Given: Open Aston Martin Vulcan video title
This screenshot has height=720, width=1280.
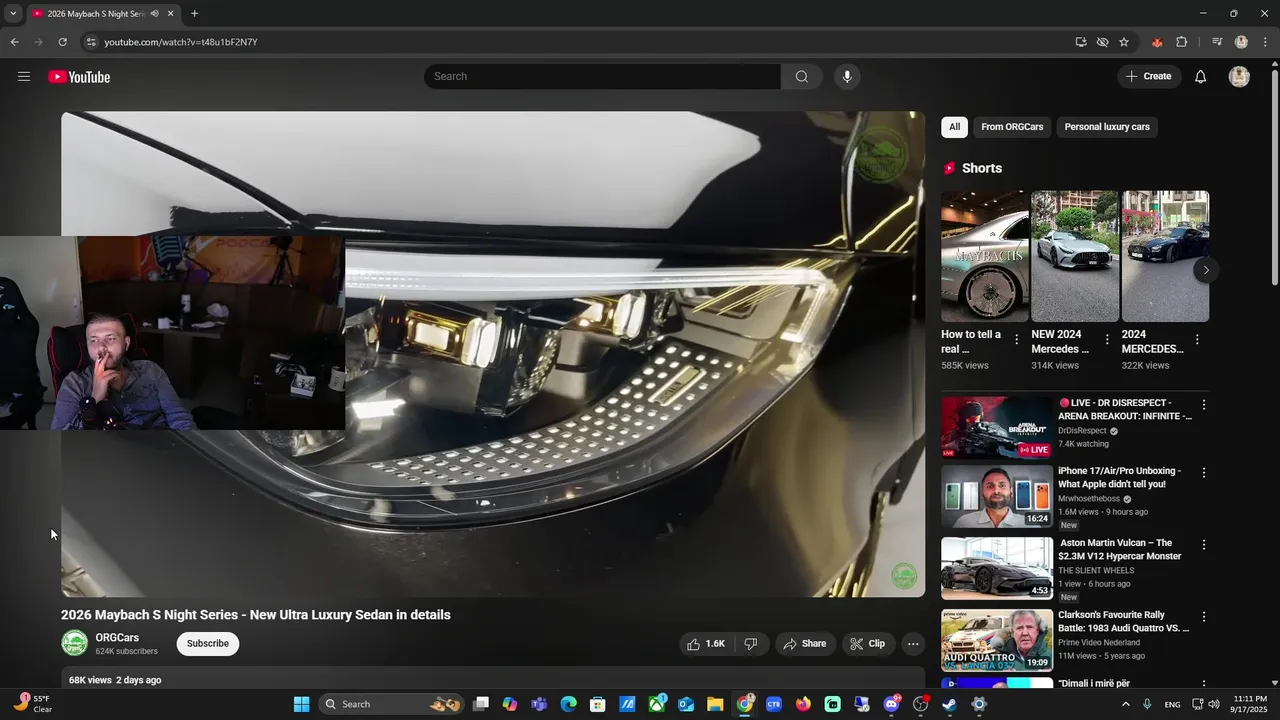Looking at the screenshot, I should (x=1120, y=549).
